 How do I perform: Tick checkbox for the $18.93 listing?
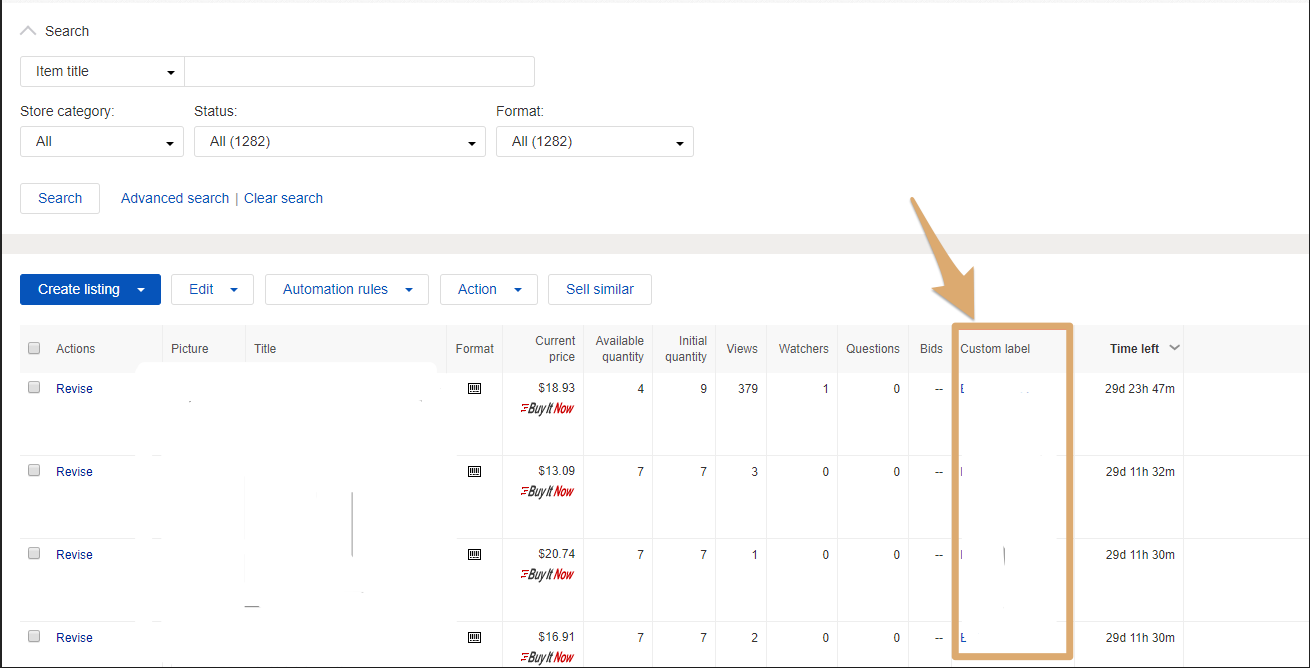pyautogui.click(x=34, y=387)
